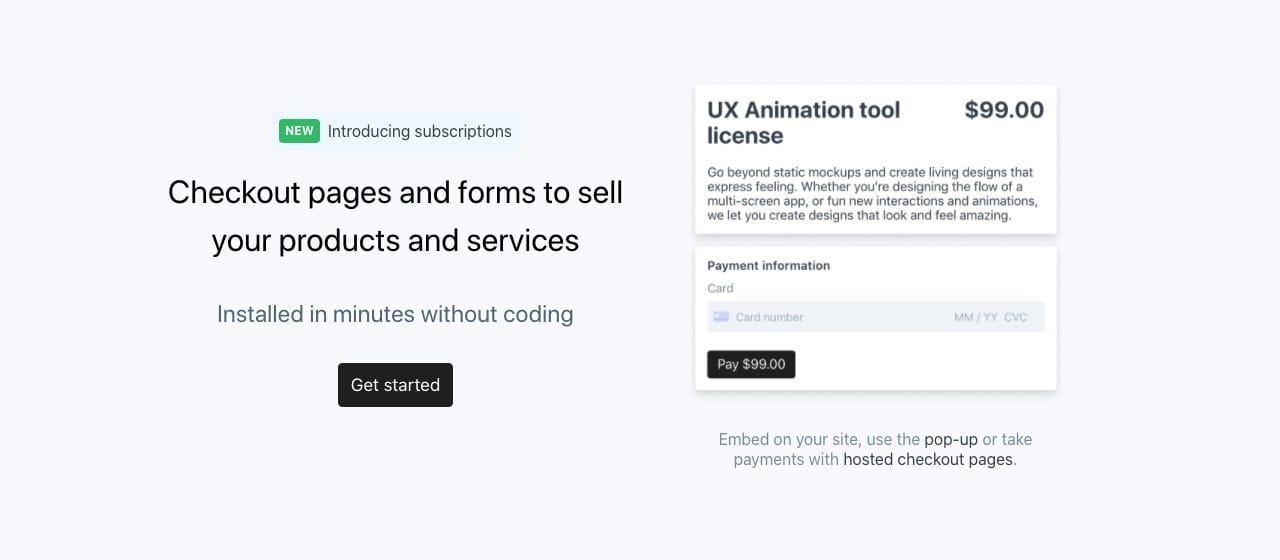The image size is (1280, 560).
Task: Click the Payment information heading
Action: [768, 266]
